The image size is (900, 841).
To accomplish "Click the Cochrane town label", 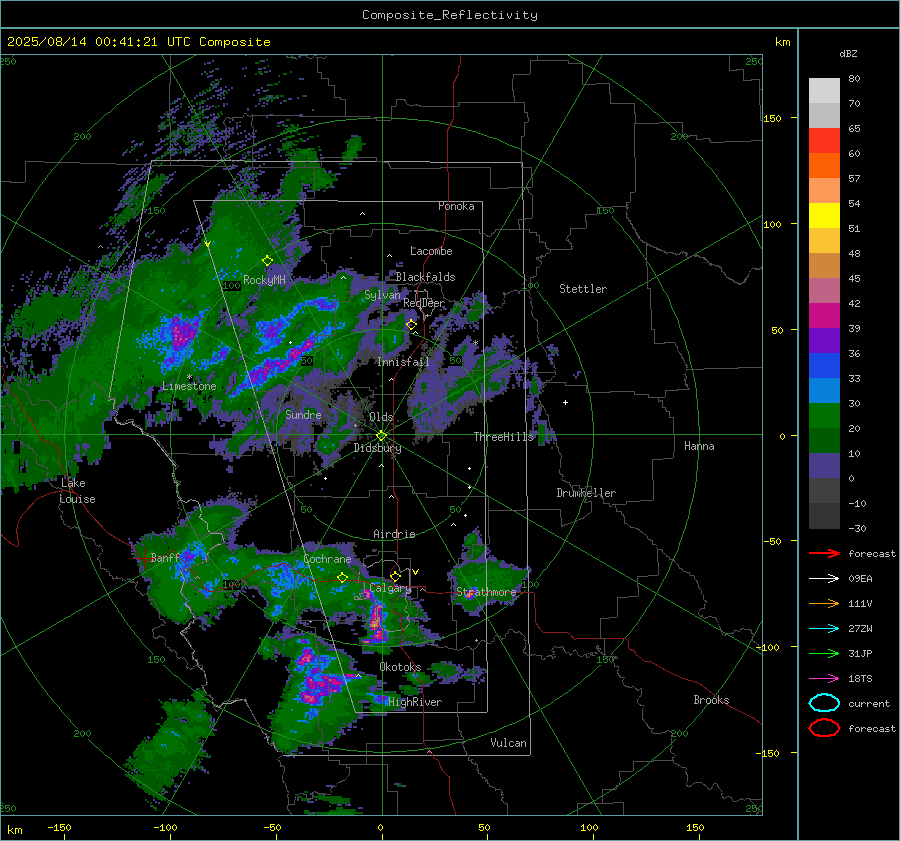I will (327, 559).
